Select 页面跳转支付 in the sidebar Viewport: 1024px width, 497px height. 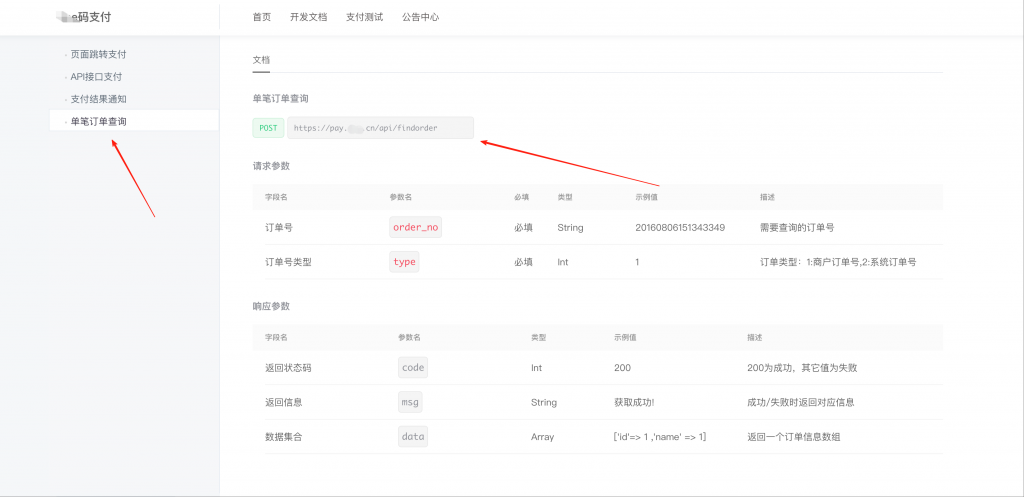[98, 54]
